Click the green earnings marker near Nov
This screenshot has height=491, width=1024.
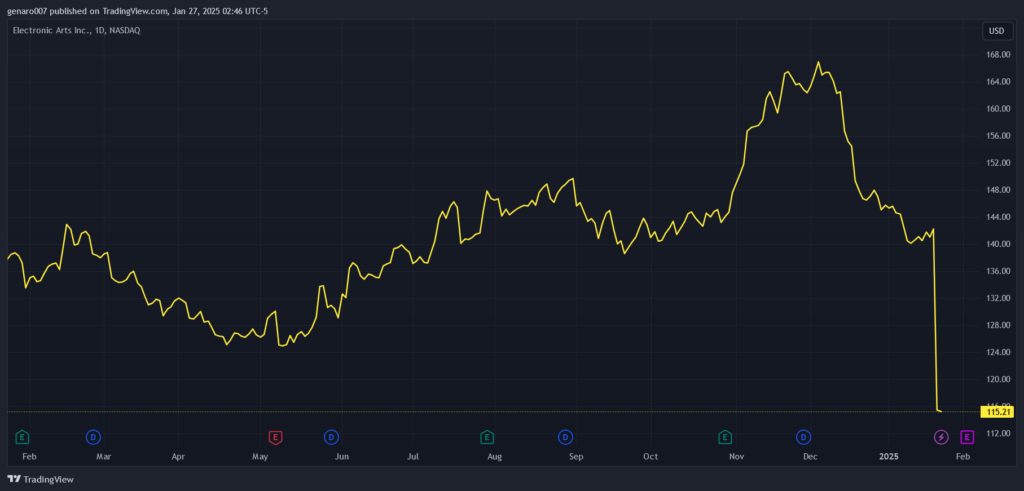tap(725, 437)
